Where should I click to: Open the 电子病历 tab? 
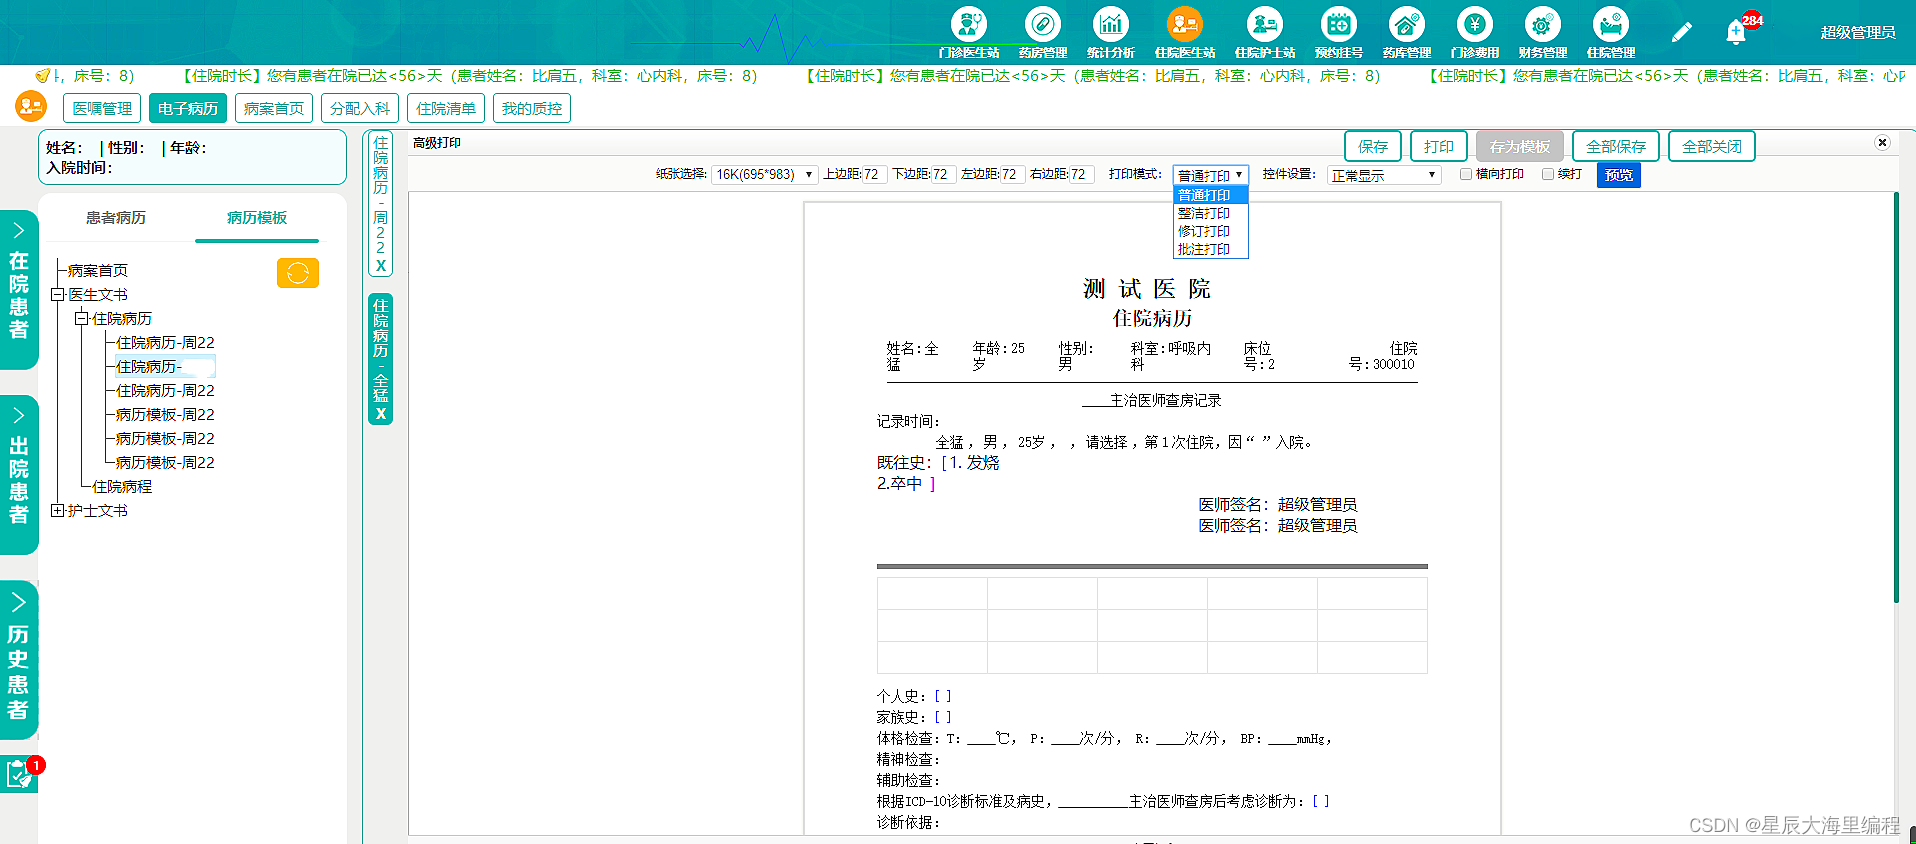pos(188,108)
